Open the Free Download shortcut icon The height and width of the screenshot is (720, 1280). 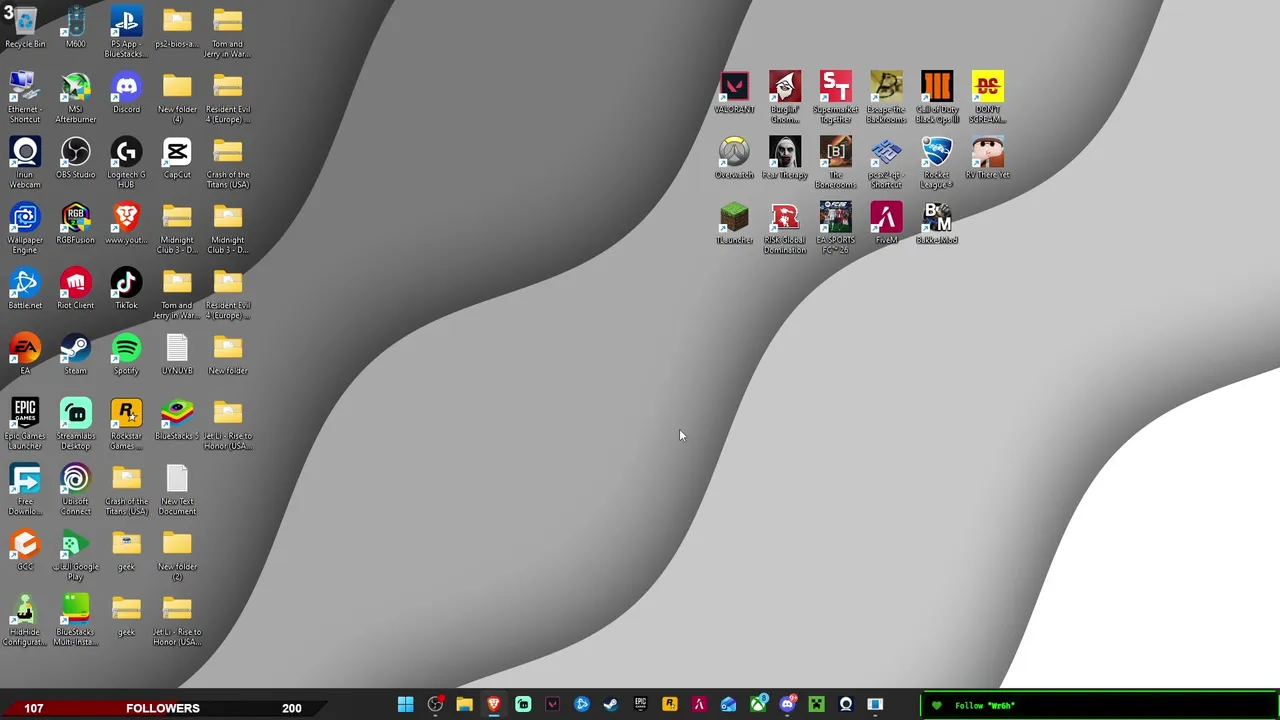pos(25,489)
